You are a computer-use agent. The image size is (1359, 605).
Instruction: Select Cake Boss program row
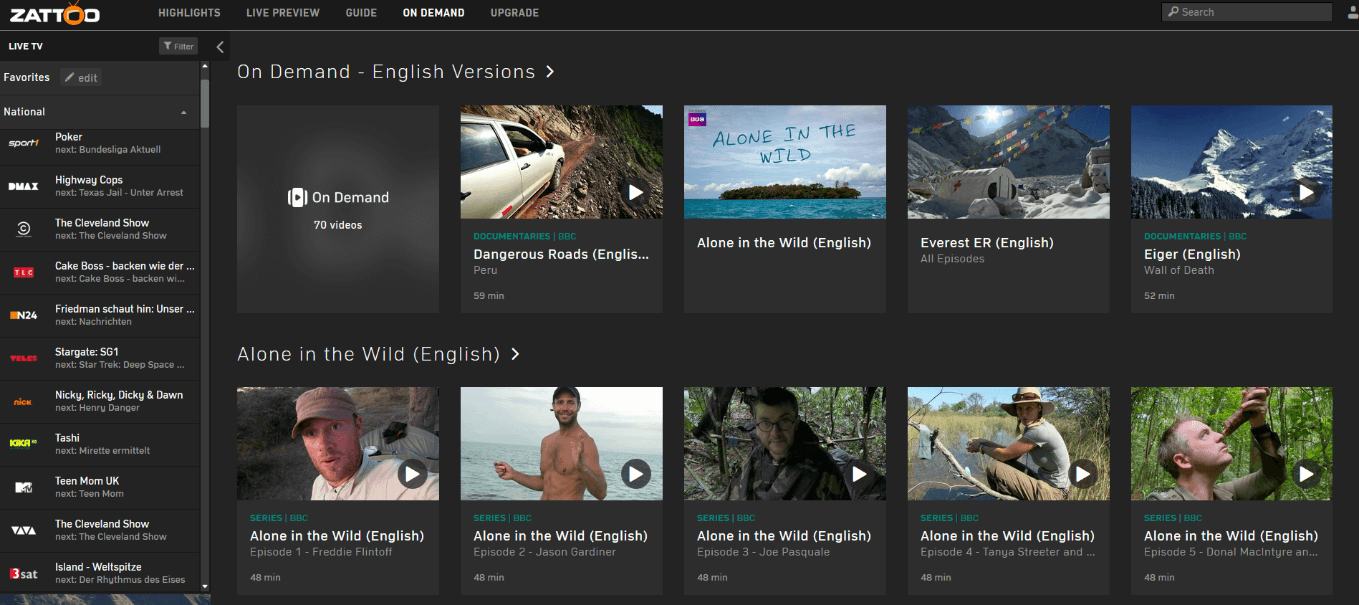pos(100,272)
